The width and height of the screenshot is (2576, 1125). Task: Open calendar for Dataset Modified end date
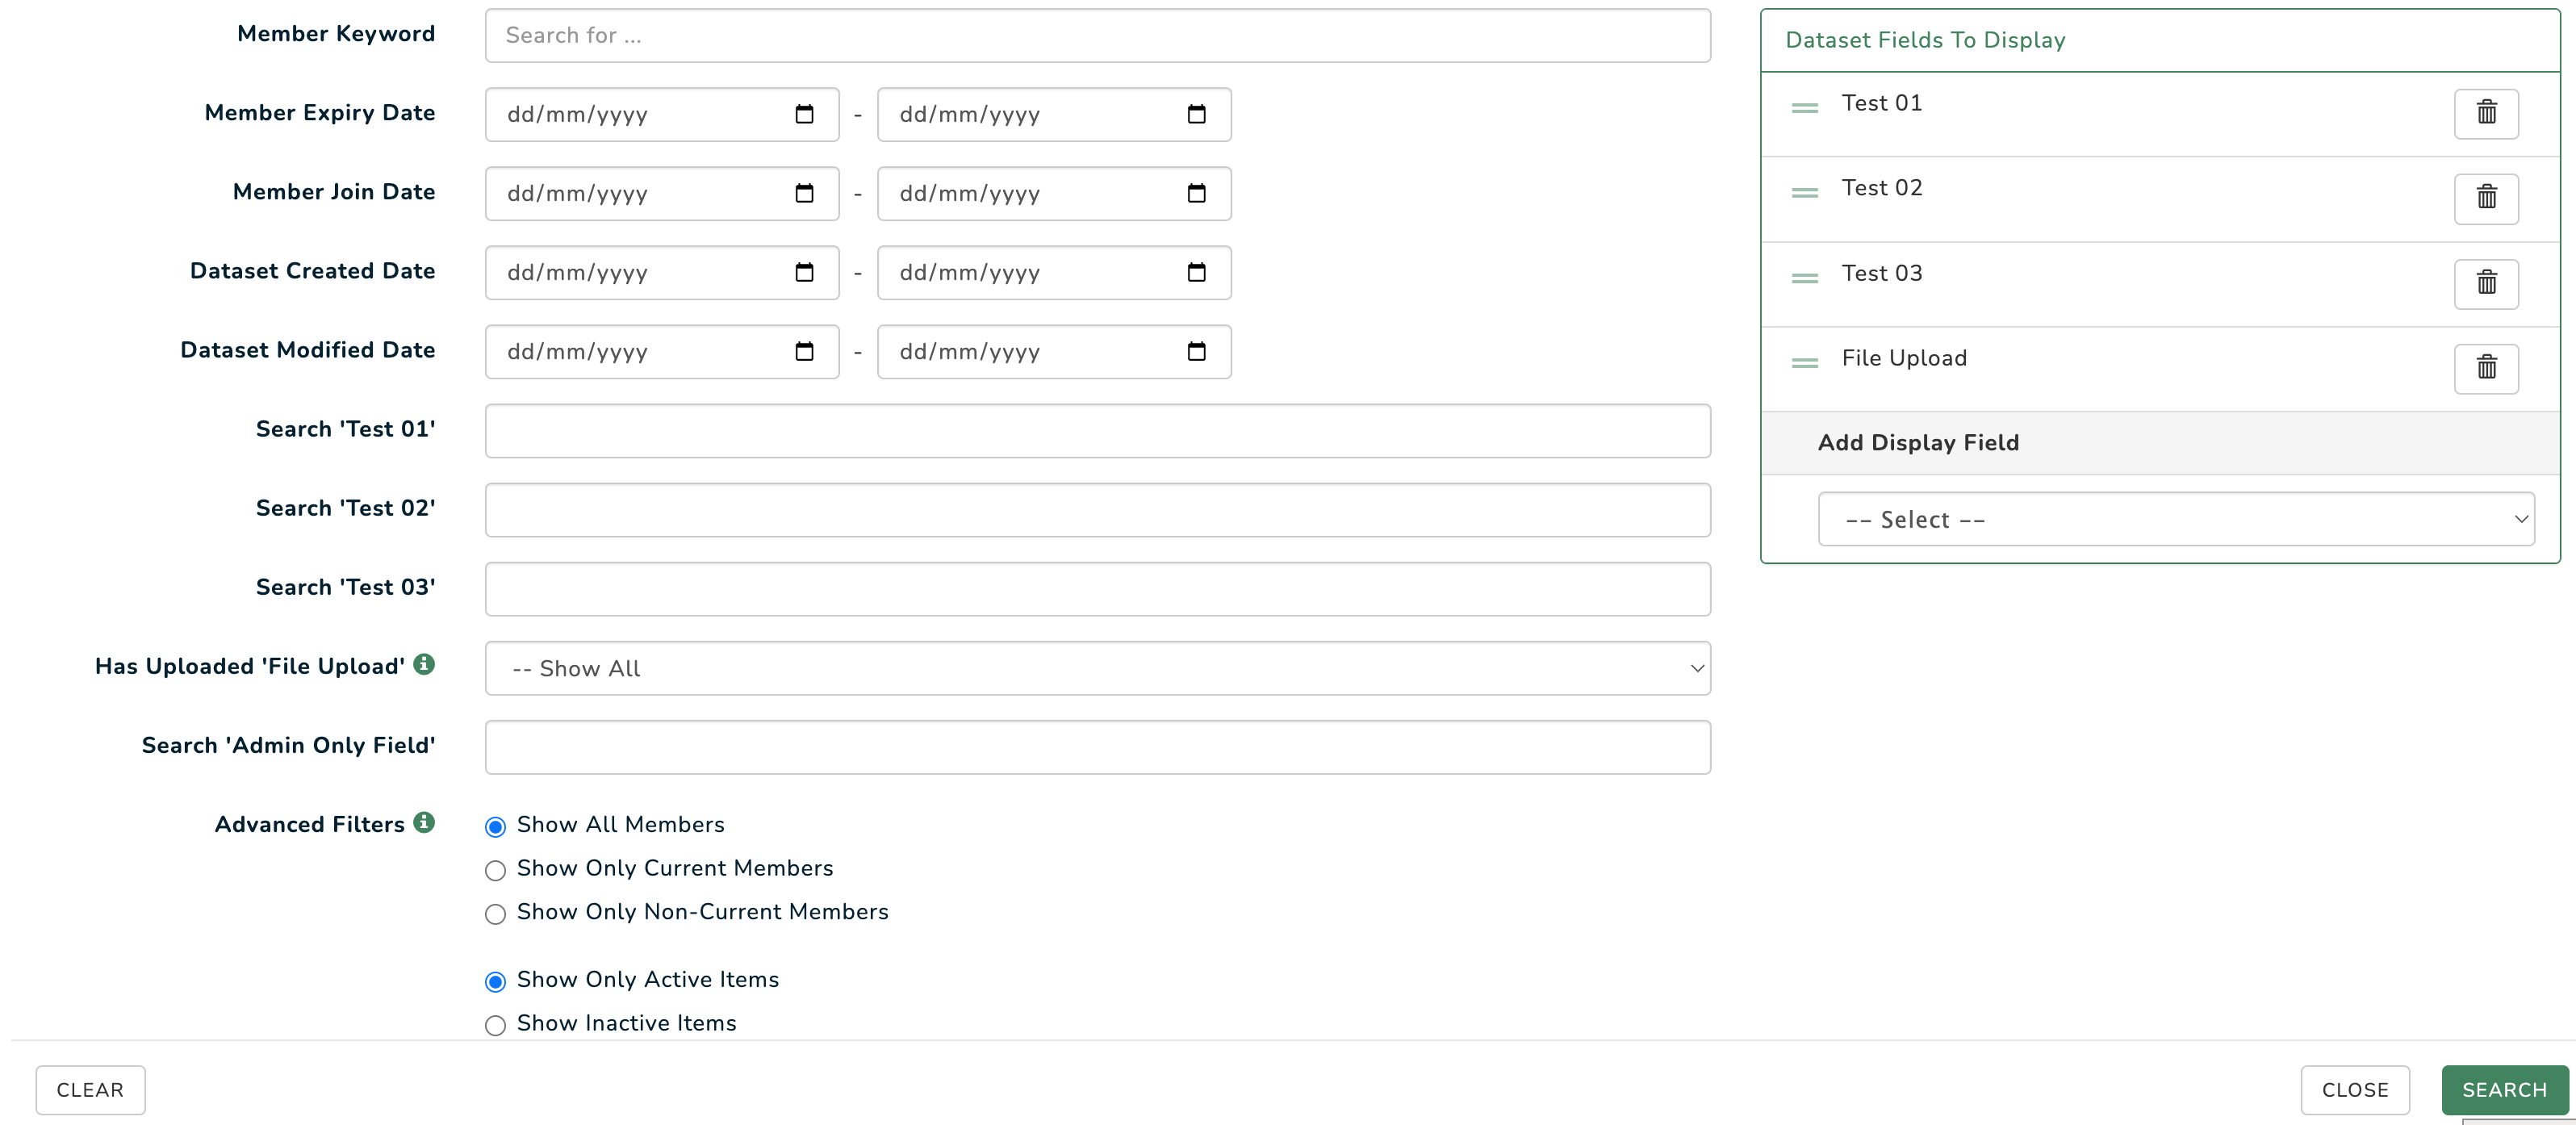click(1196, 351)
